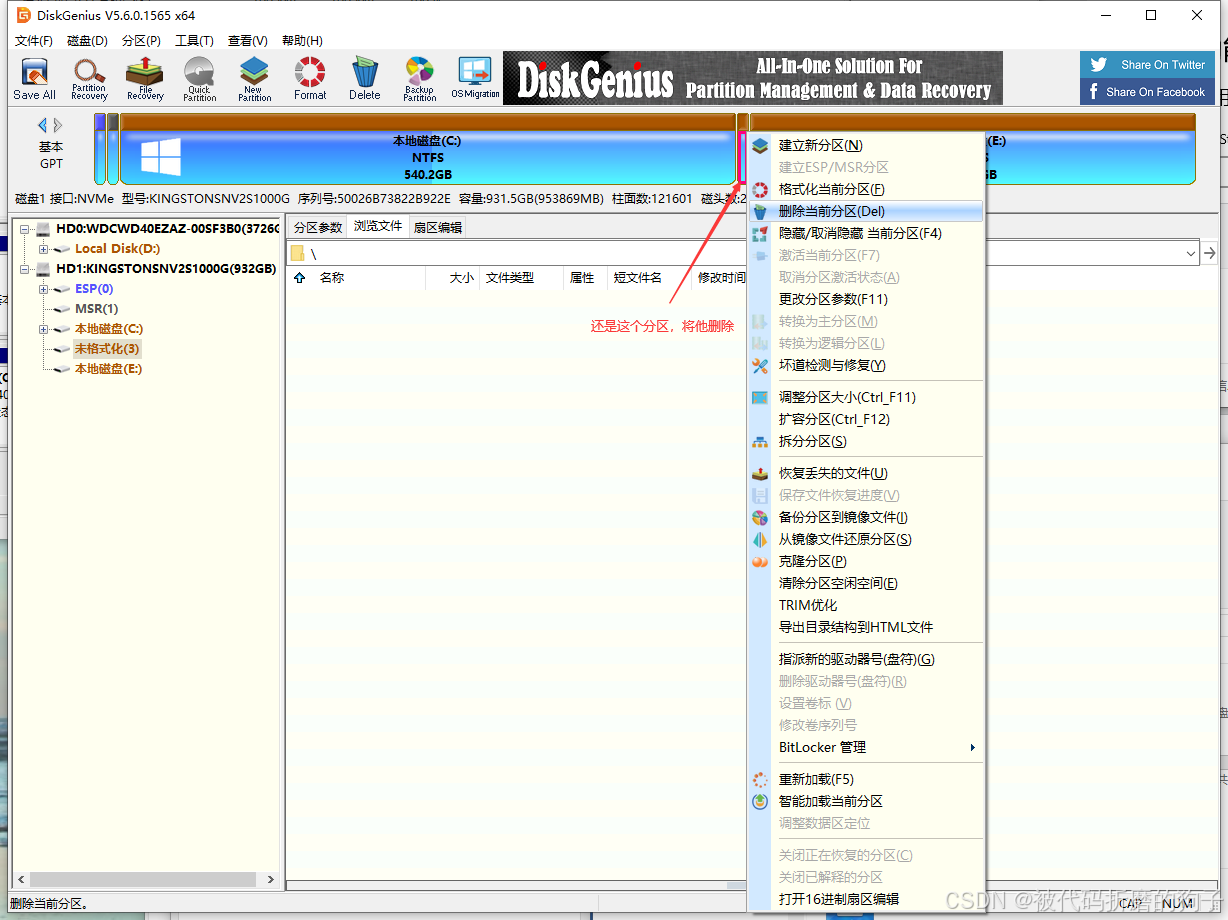This screenshot has height=920, width=1228.
Task: Click the Save All toolbar icon
Action: 34,79
